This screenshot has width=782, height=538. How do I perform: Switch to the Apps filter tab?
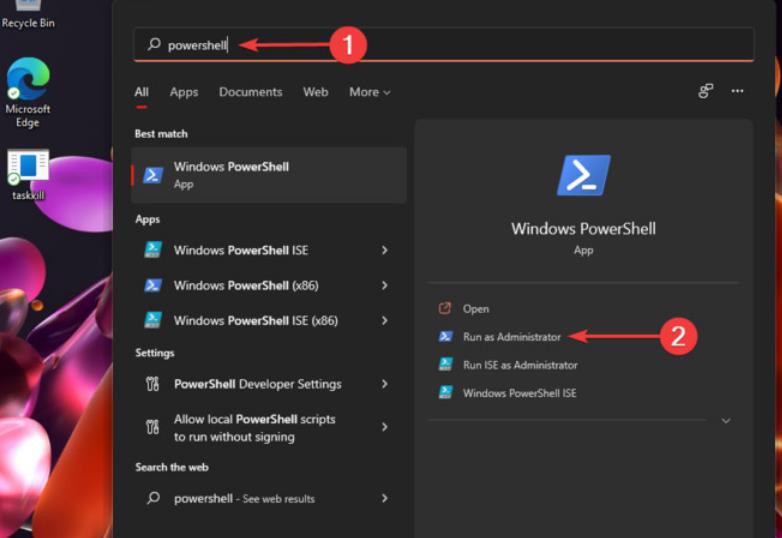click(x=184, y=92)
